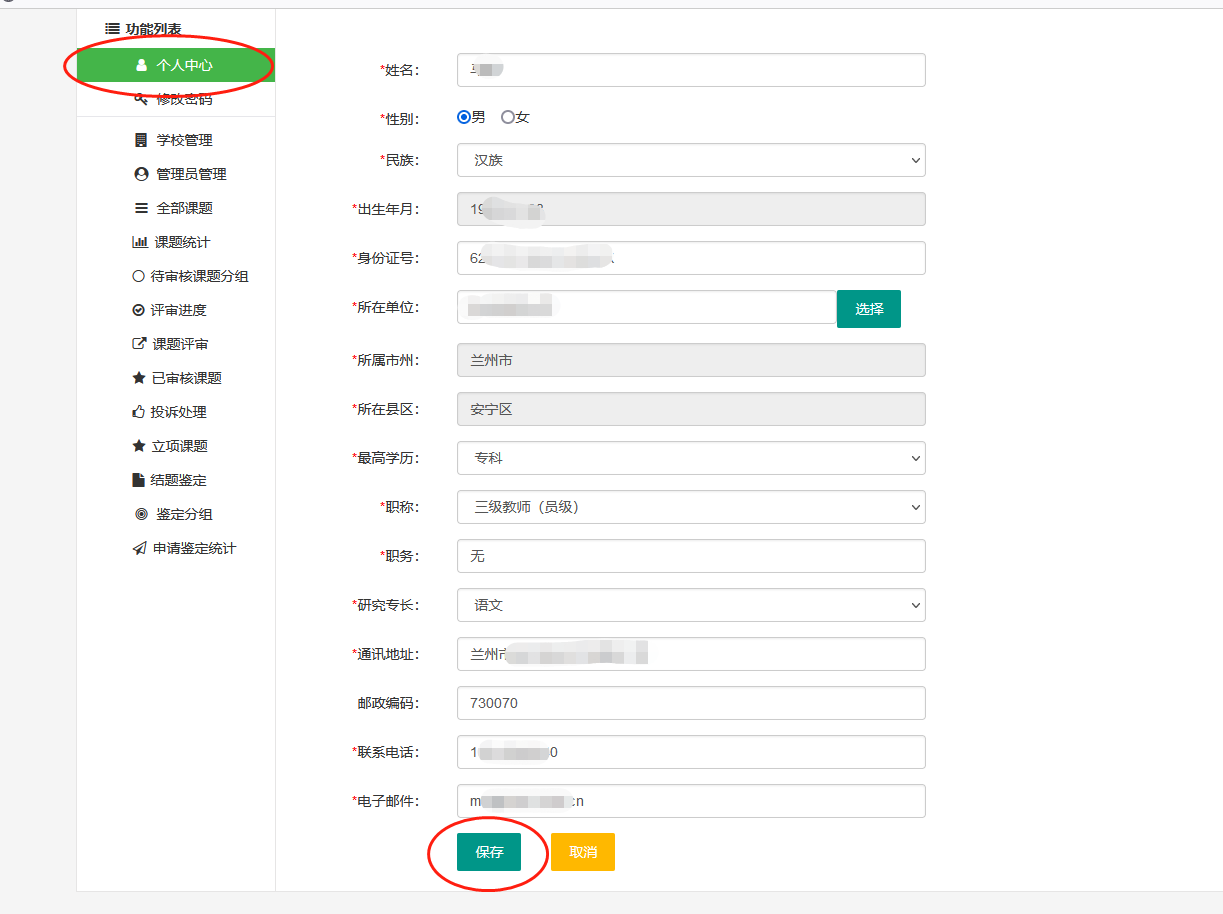
Task: Click the building icon beside 学校管理
Action: click(x=141, y=140)
